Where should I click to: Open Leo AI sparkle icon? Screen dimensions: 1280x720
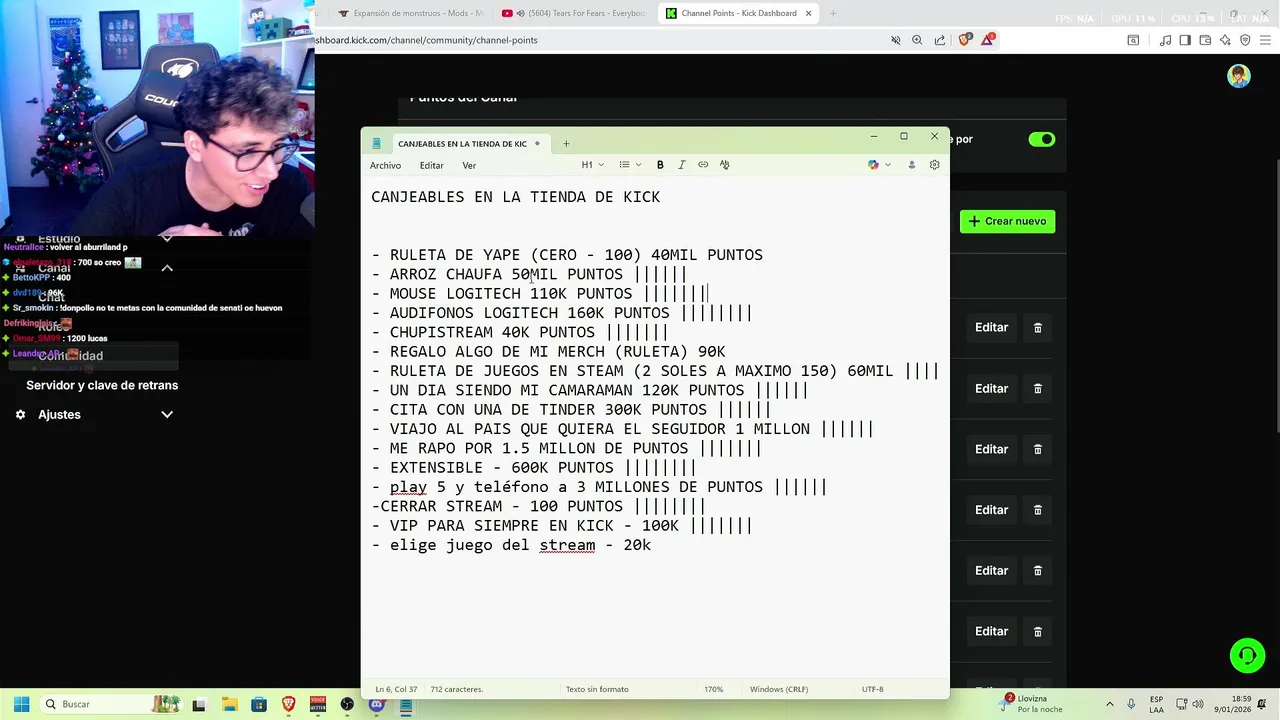(x=1225, y=40)
